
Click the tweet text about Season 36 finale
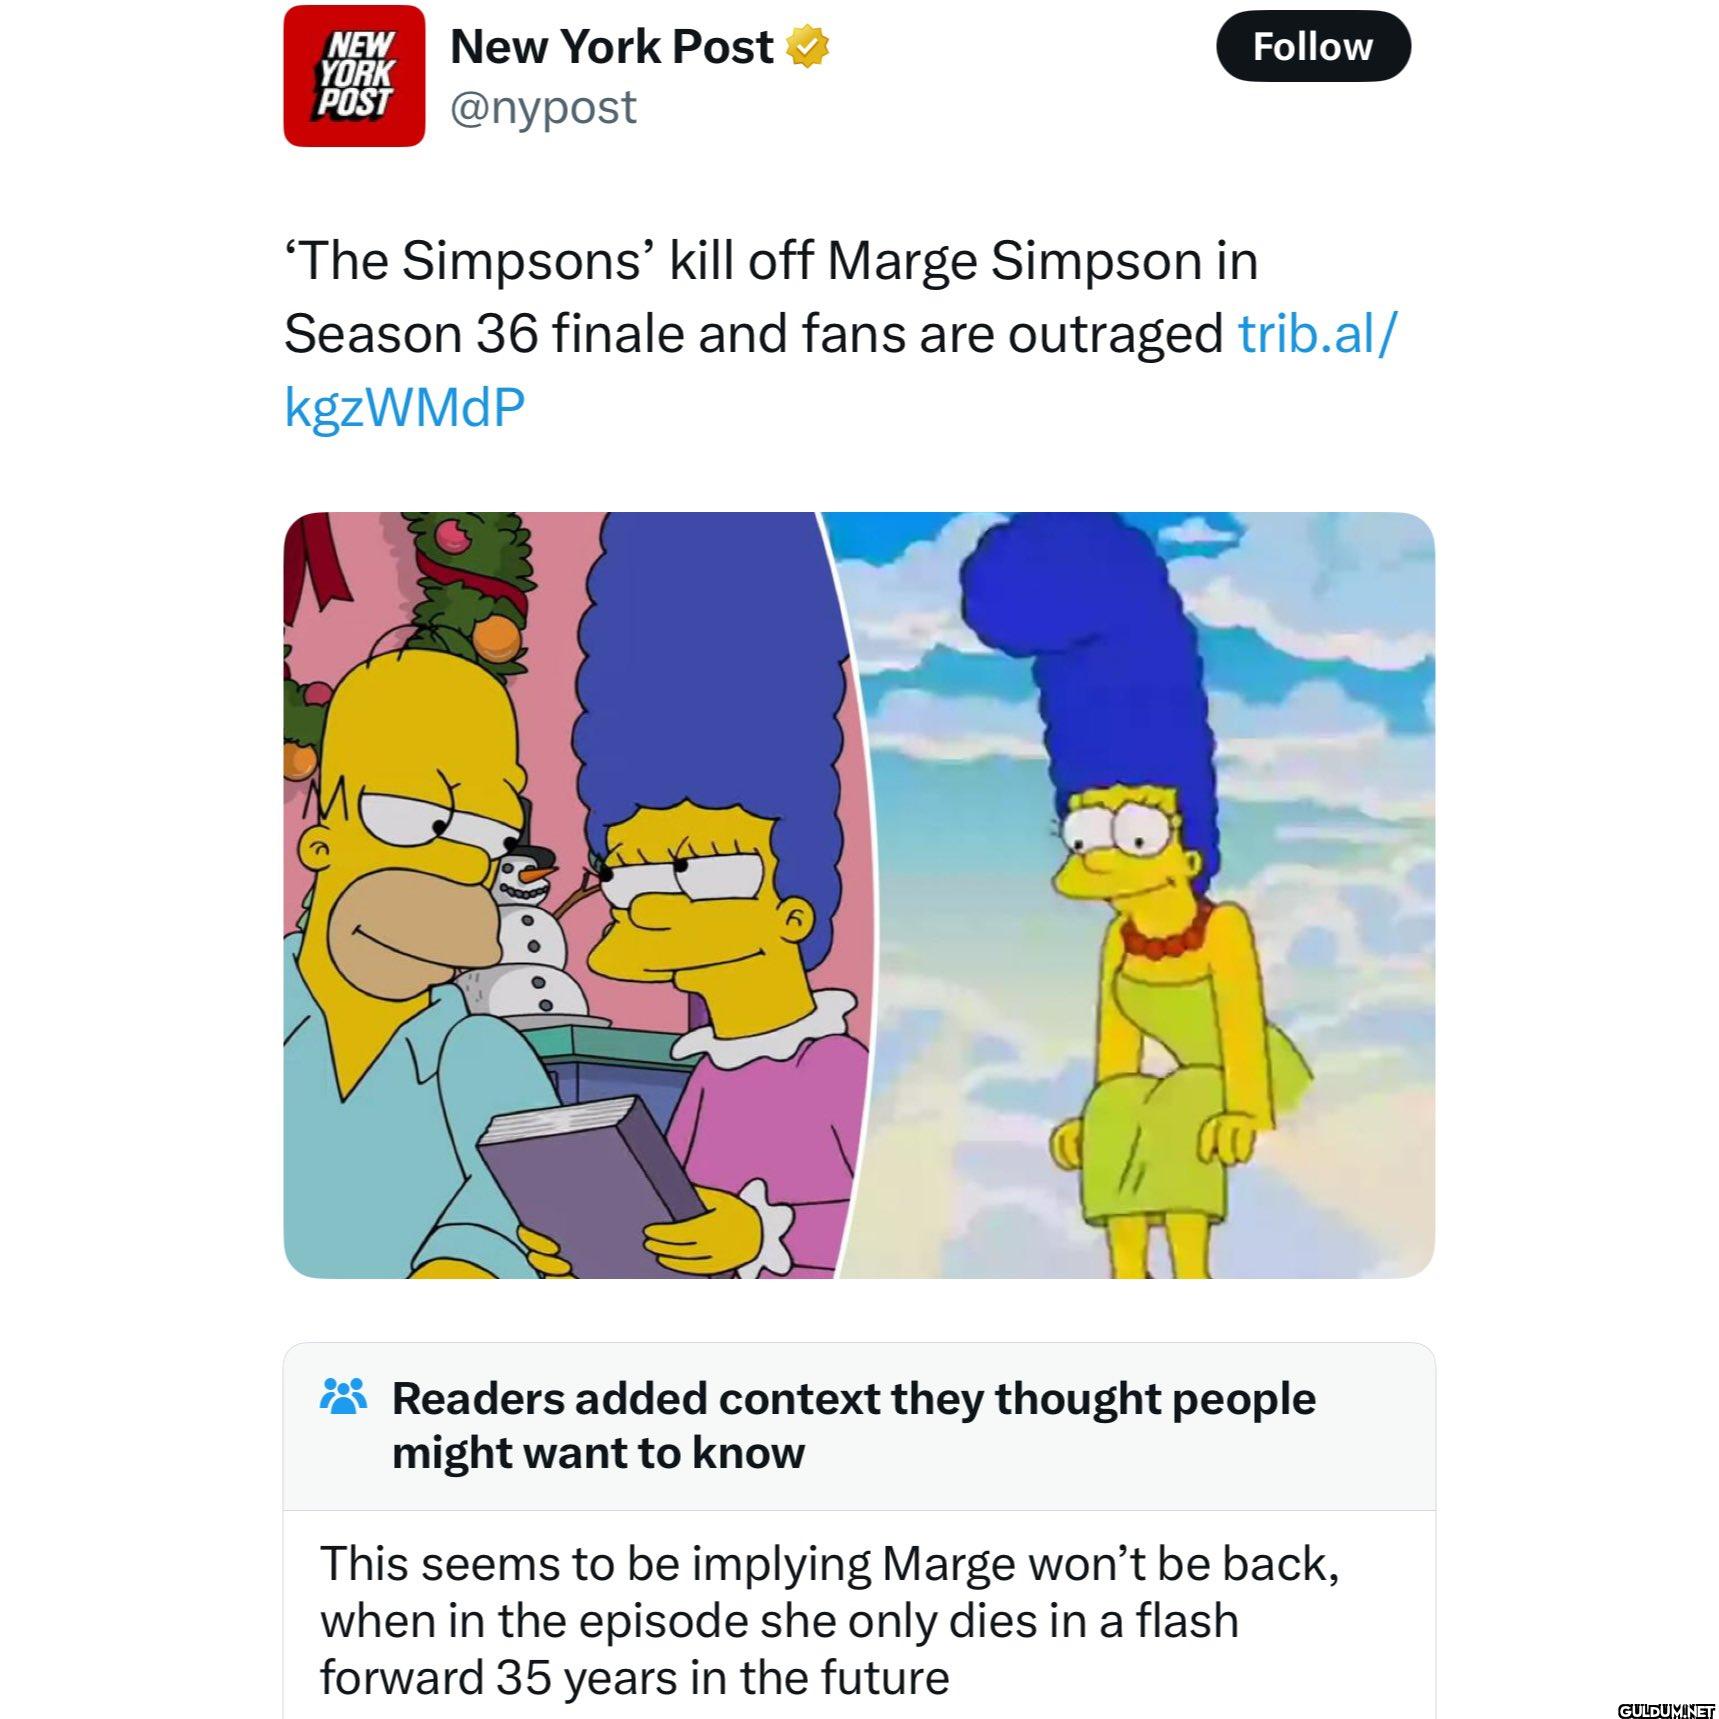[770, 297]
